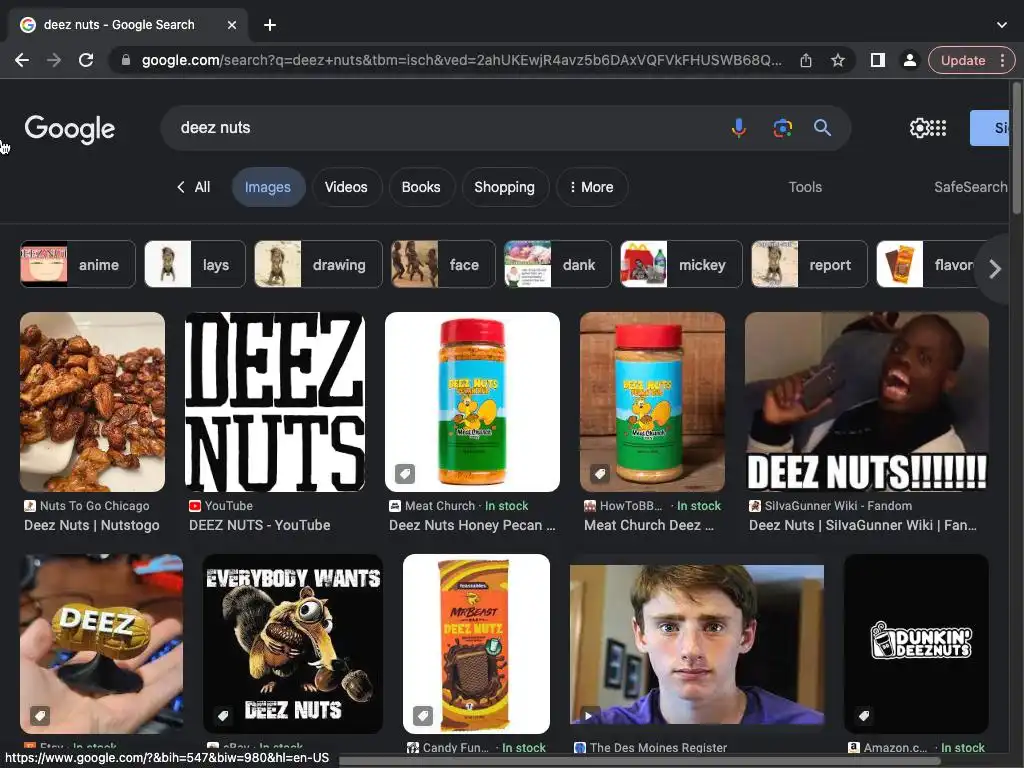Expand the tab search chevron at top right

point(1002,25)
